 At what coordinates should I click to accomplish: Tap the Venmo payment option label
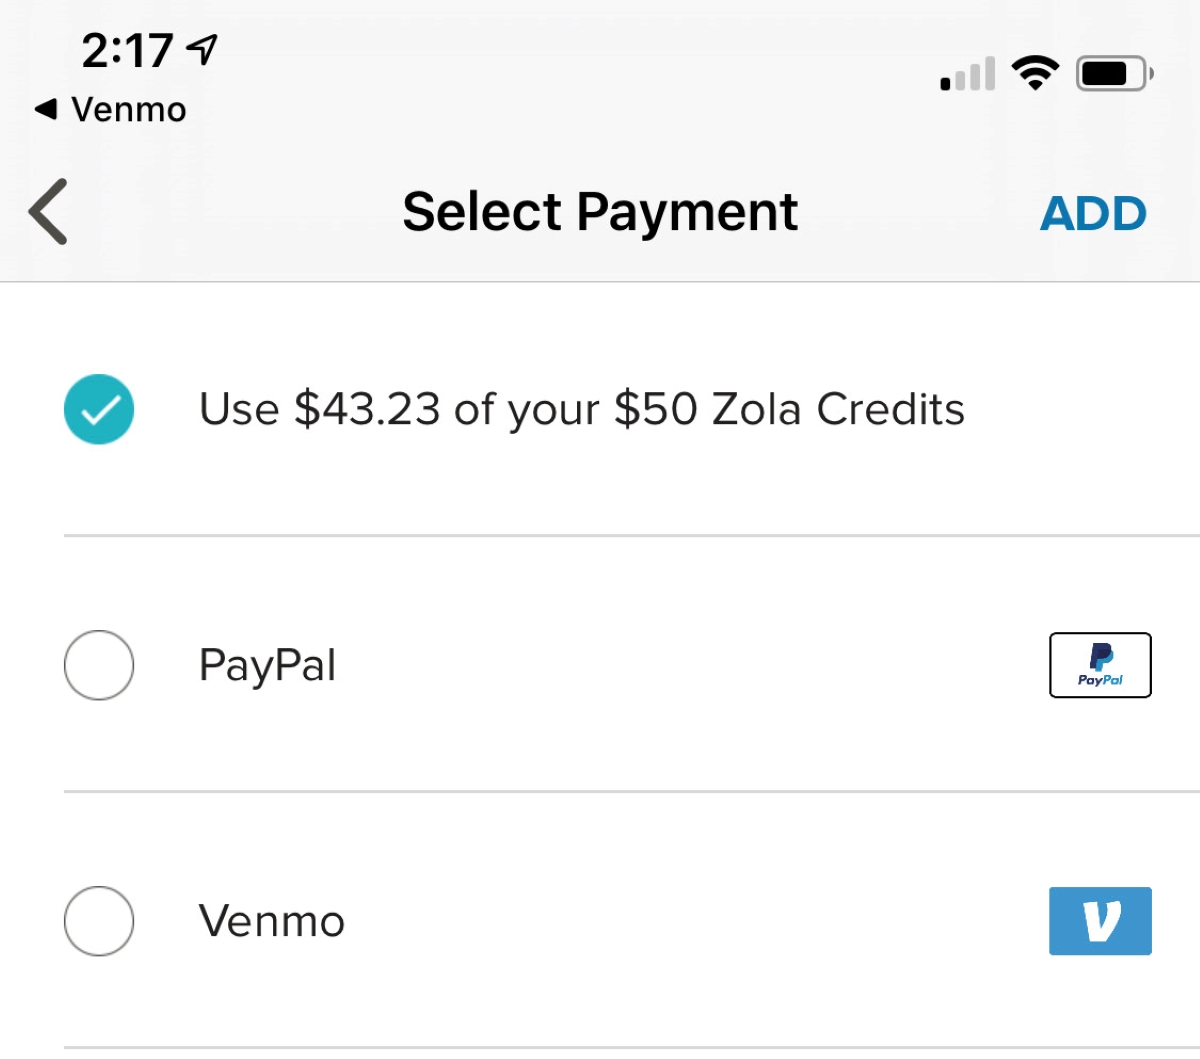272,921
